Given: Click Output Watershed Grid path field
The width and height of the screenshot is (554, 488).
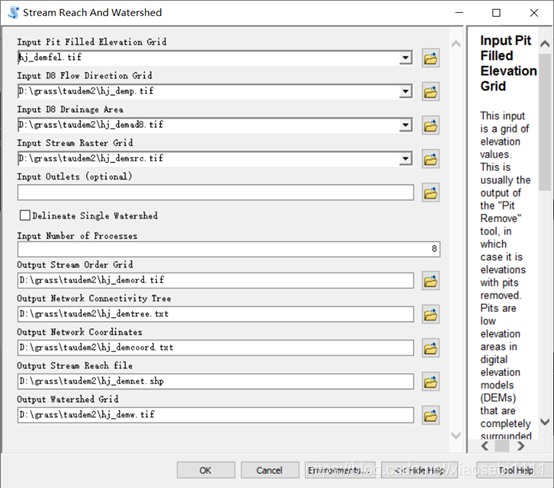Looking at the screenshot, I should pyautogui.click(x=216, y=415).
